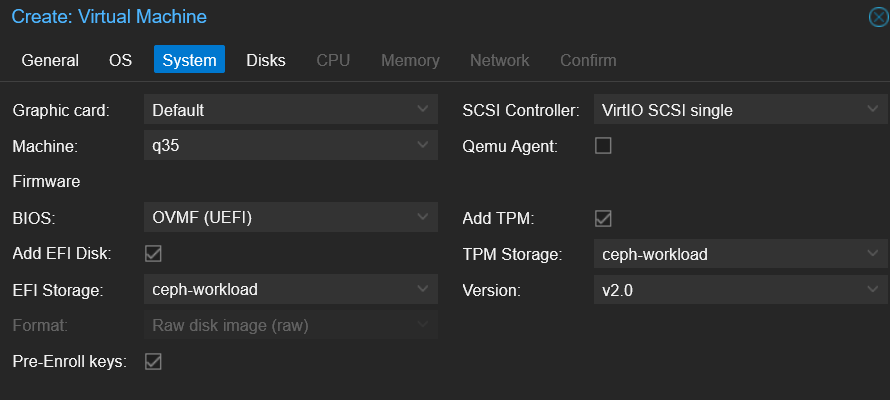Go to the Disks tab
The height and width of the screenshot is (400, 890).
click(266, 60)
